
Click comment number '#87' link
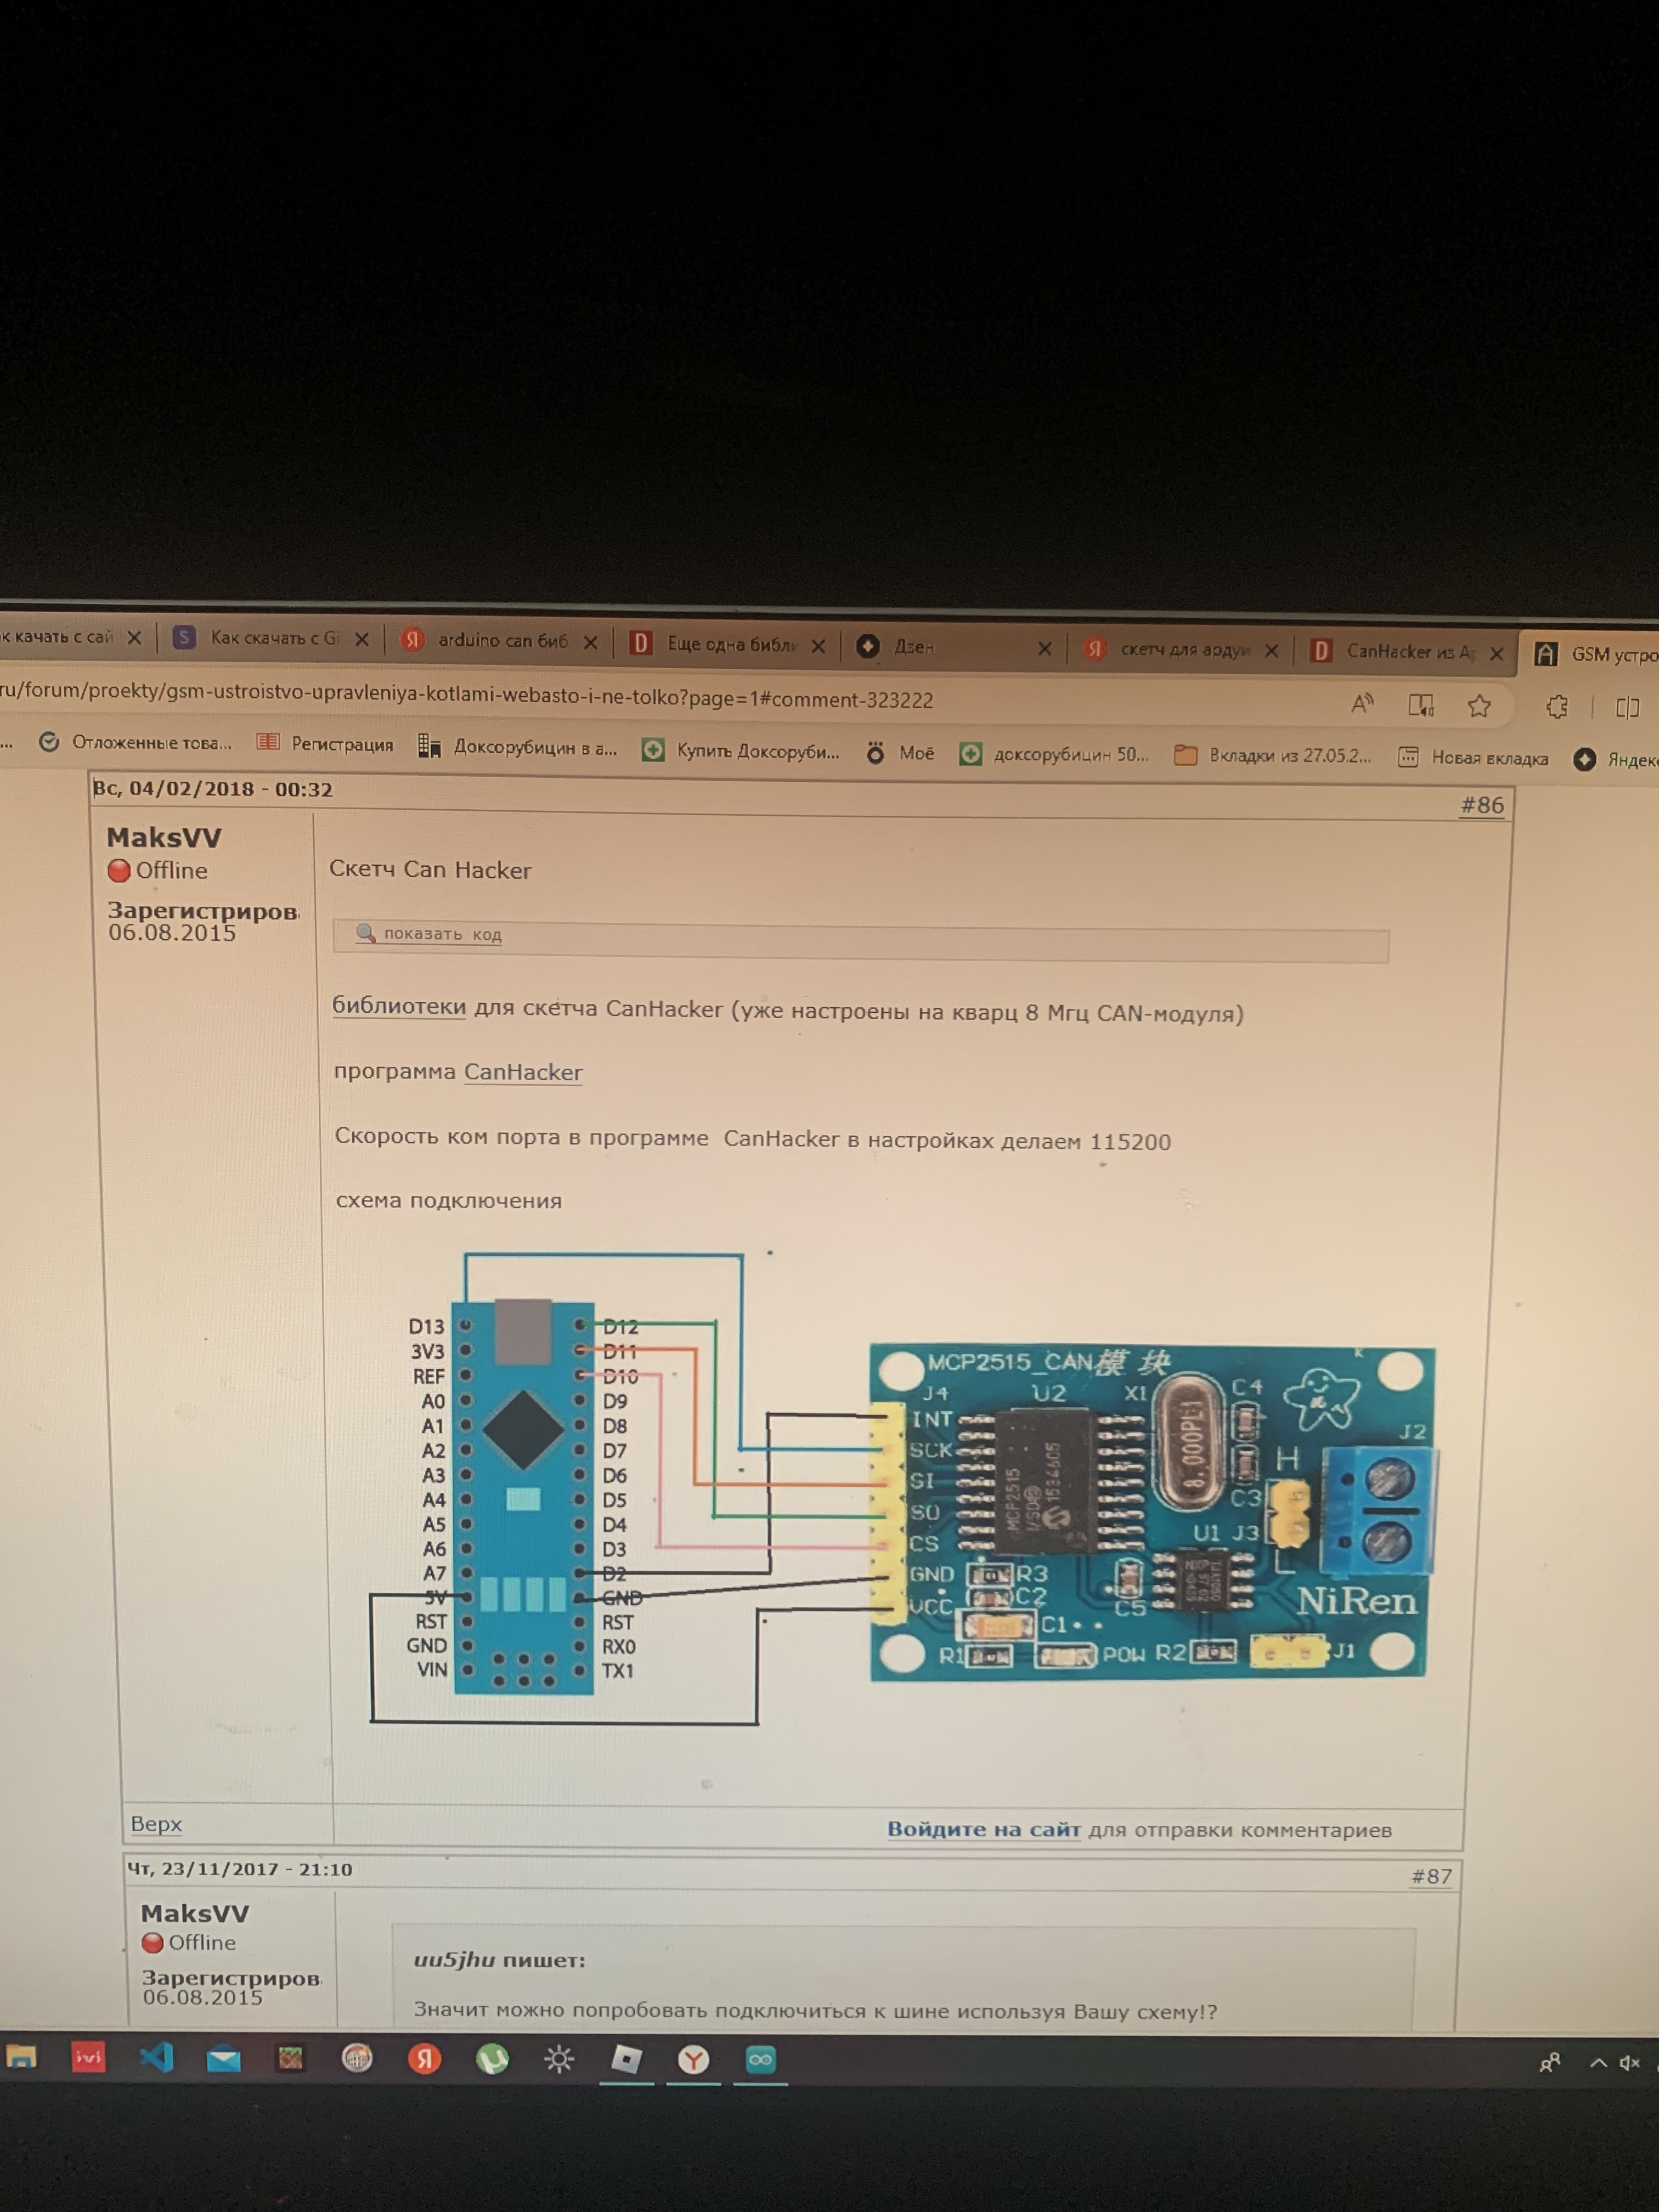tap(1431, 1877)
